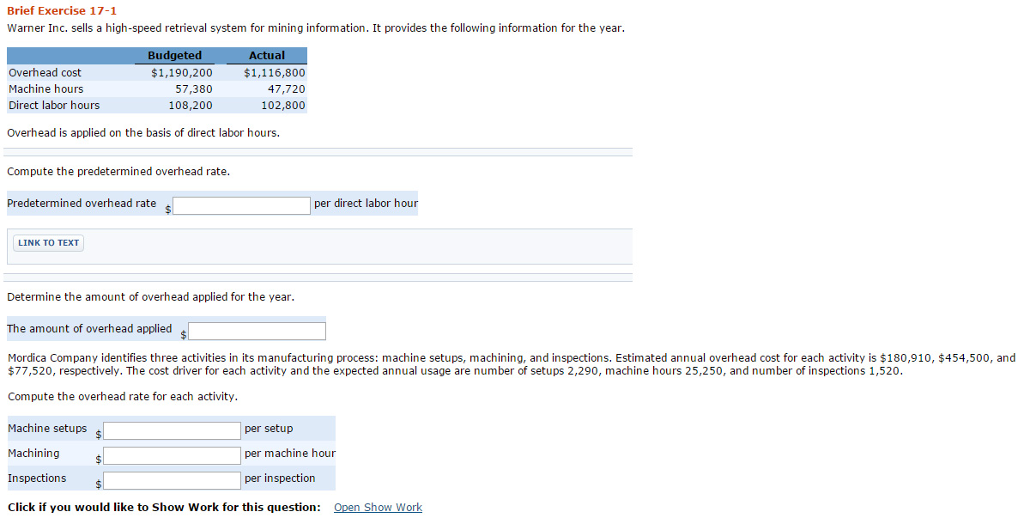1024x518 pixels.
Task: Select the budgeted machine hours value 57,380
Action: pyautogui.click(x=193, y=89)
